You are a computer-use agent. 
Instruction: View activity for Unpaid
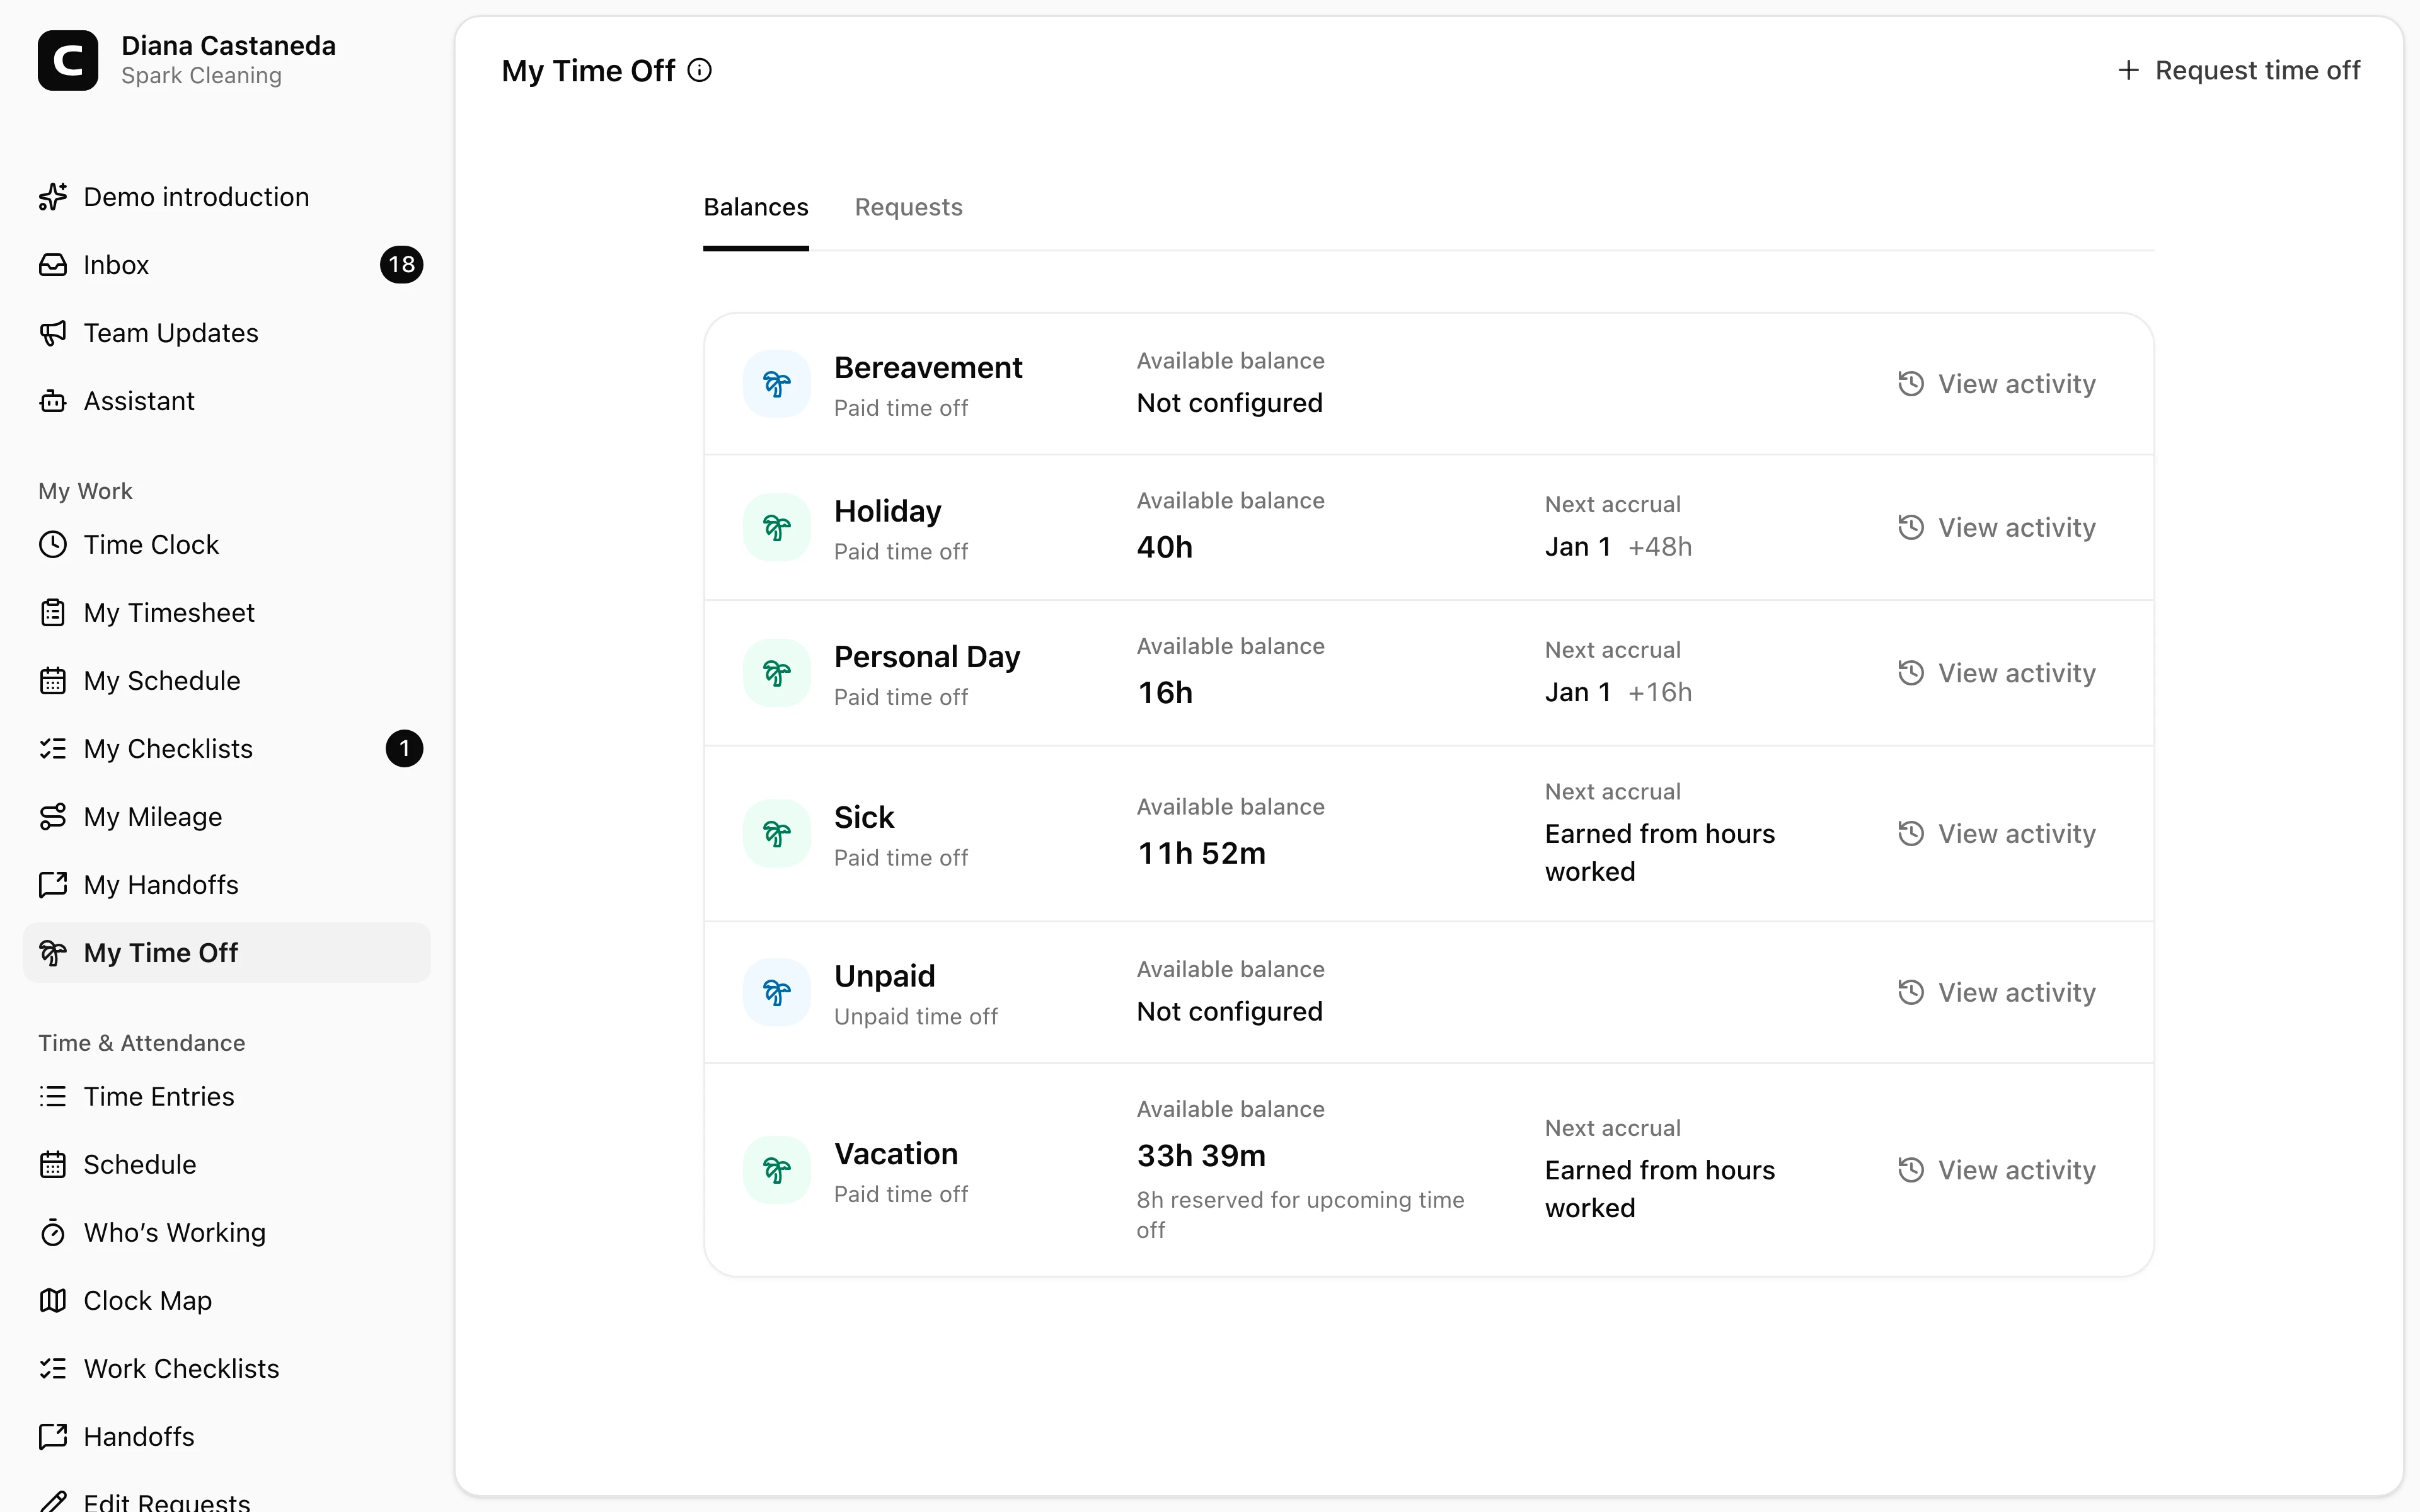1996,992
